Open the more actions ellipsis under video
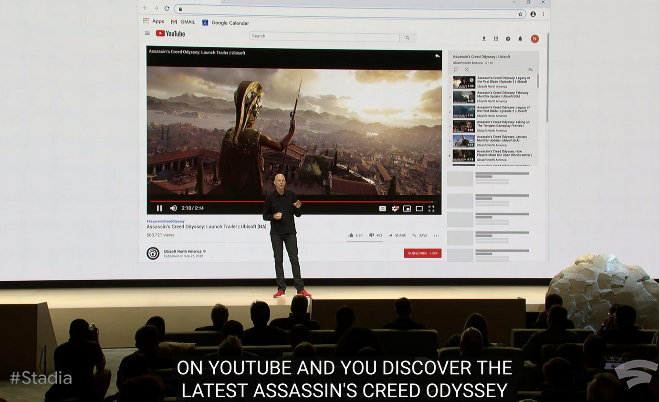The width and height of the screenshot is (659, 402). point(436,235)
